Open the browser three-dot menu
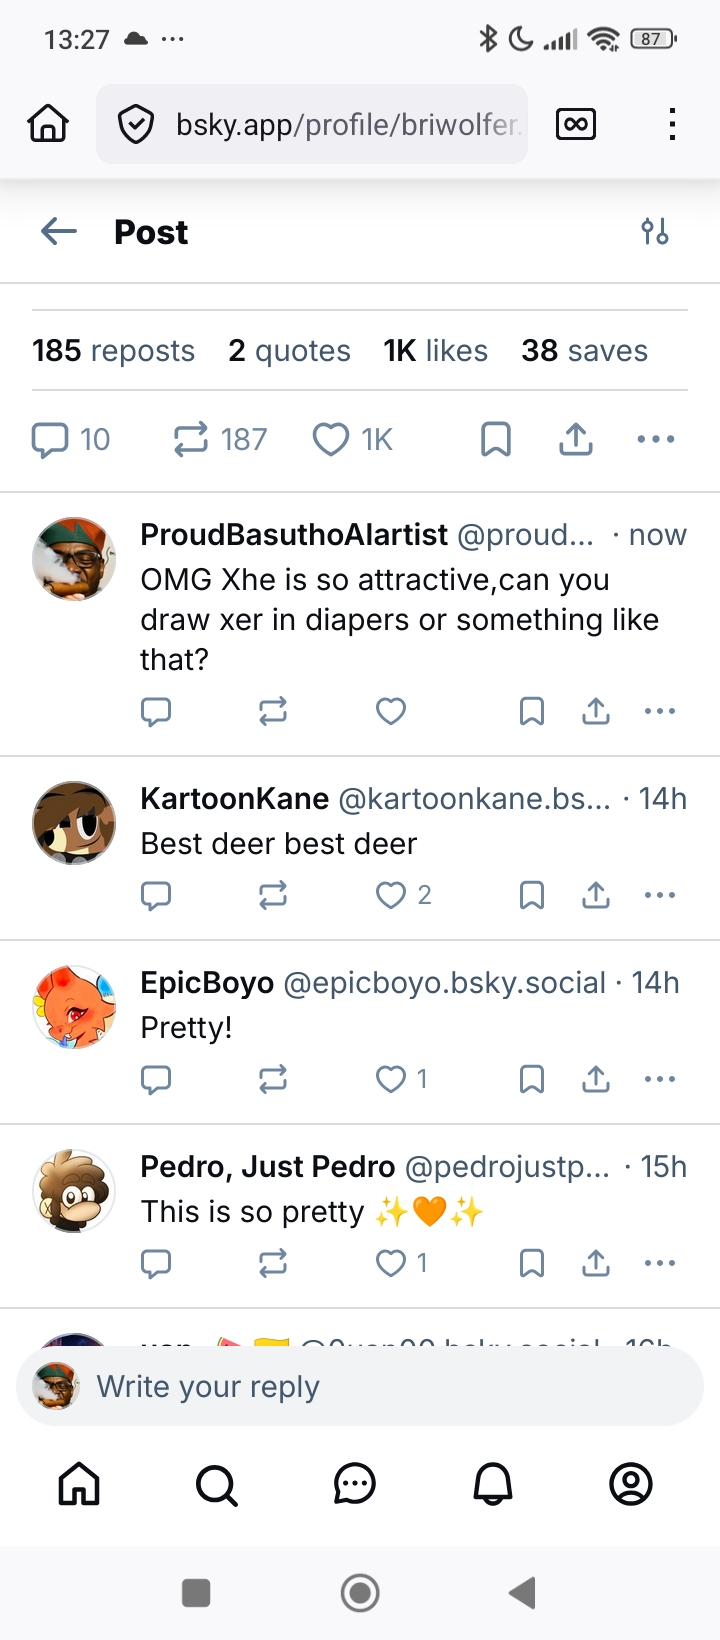Viewport: 720px width, 1640px height. tap(672, 124)
